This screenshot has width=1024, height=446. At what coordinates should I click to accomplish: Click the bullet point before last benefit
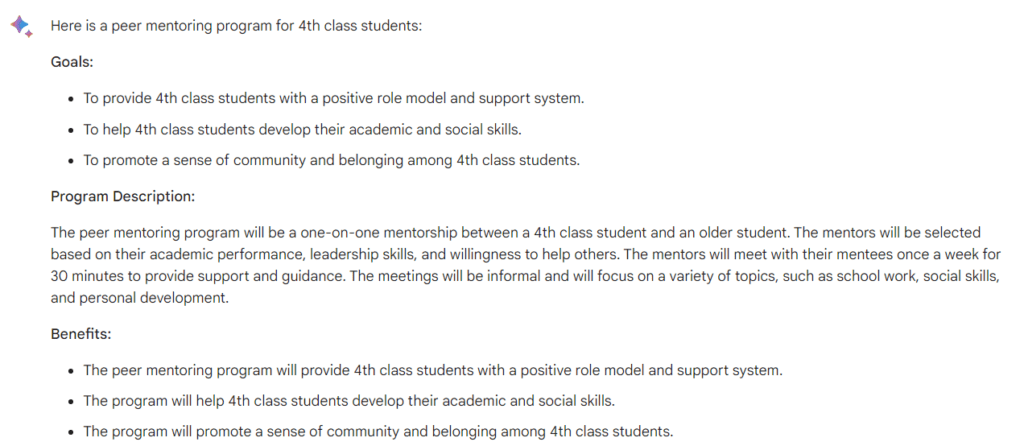tap(70, 433)
